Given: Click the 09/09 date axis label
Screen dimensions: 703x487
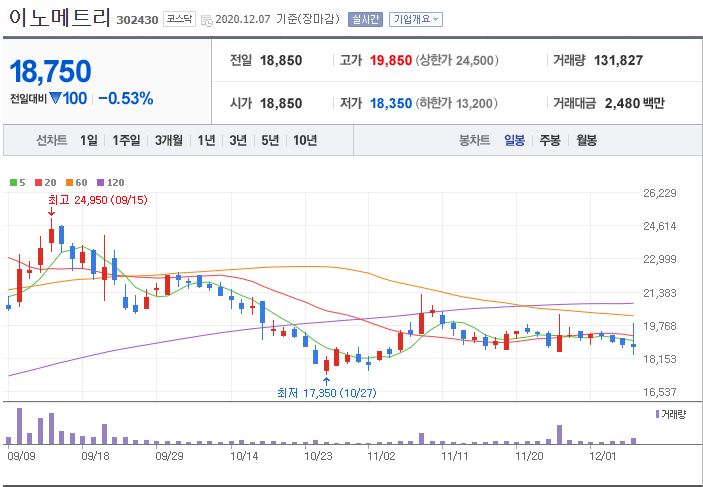Looking at the screenshot, I should (x=22, y=456).
